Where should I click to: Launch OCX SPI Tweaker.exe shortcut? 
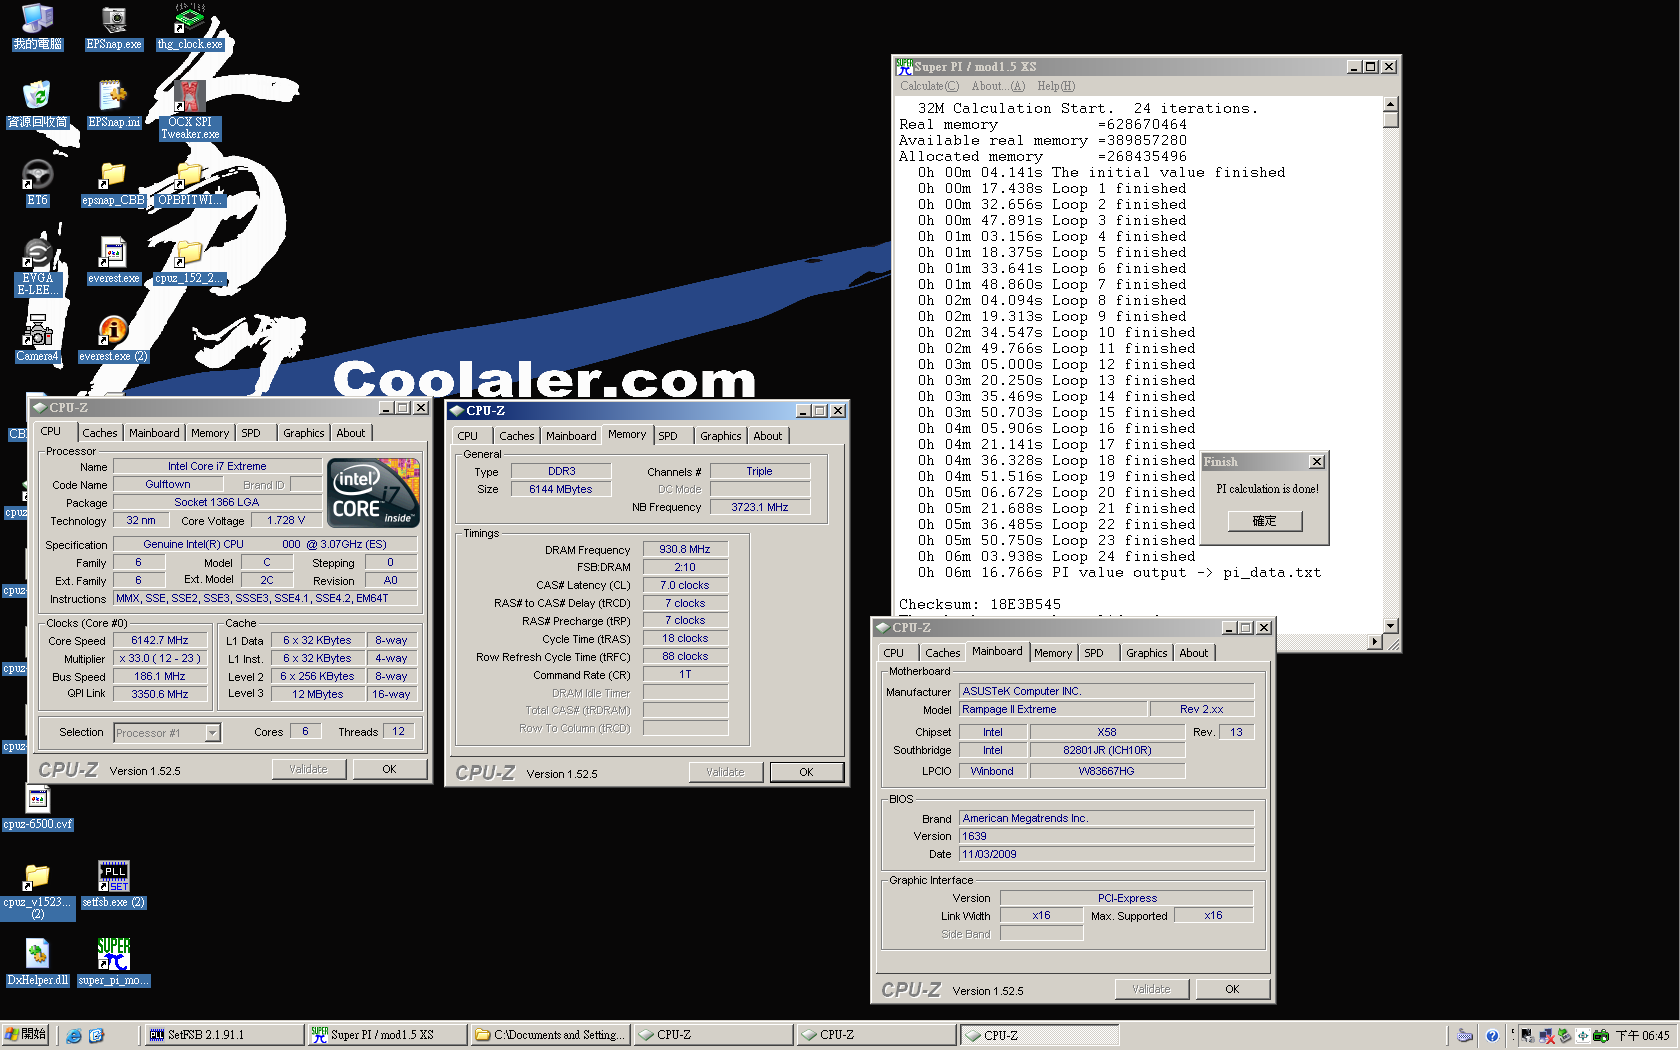(x=190, y=110)
